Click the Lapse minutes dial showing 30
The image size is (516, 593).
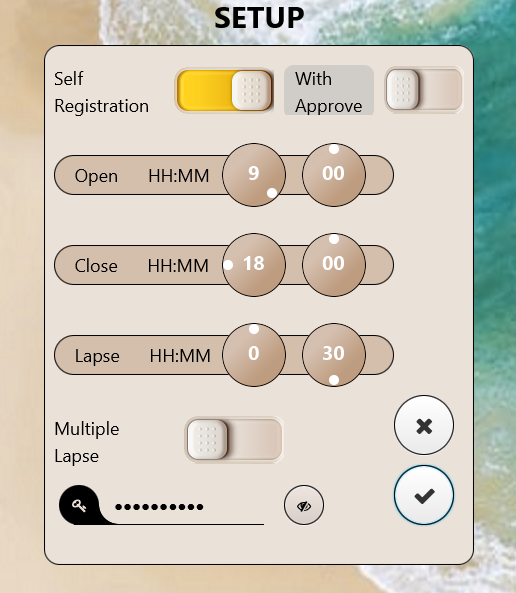[x=334, y=355]
